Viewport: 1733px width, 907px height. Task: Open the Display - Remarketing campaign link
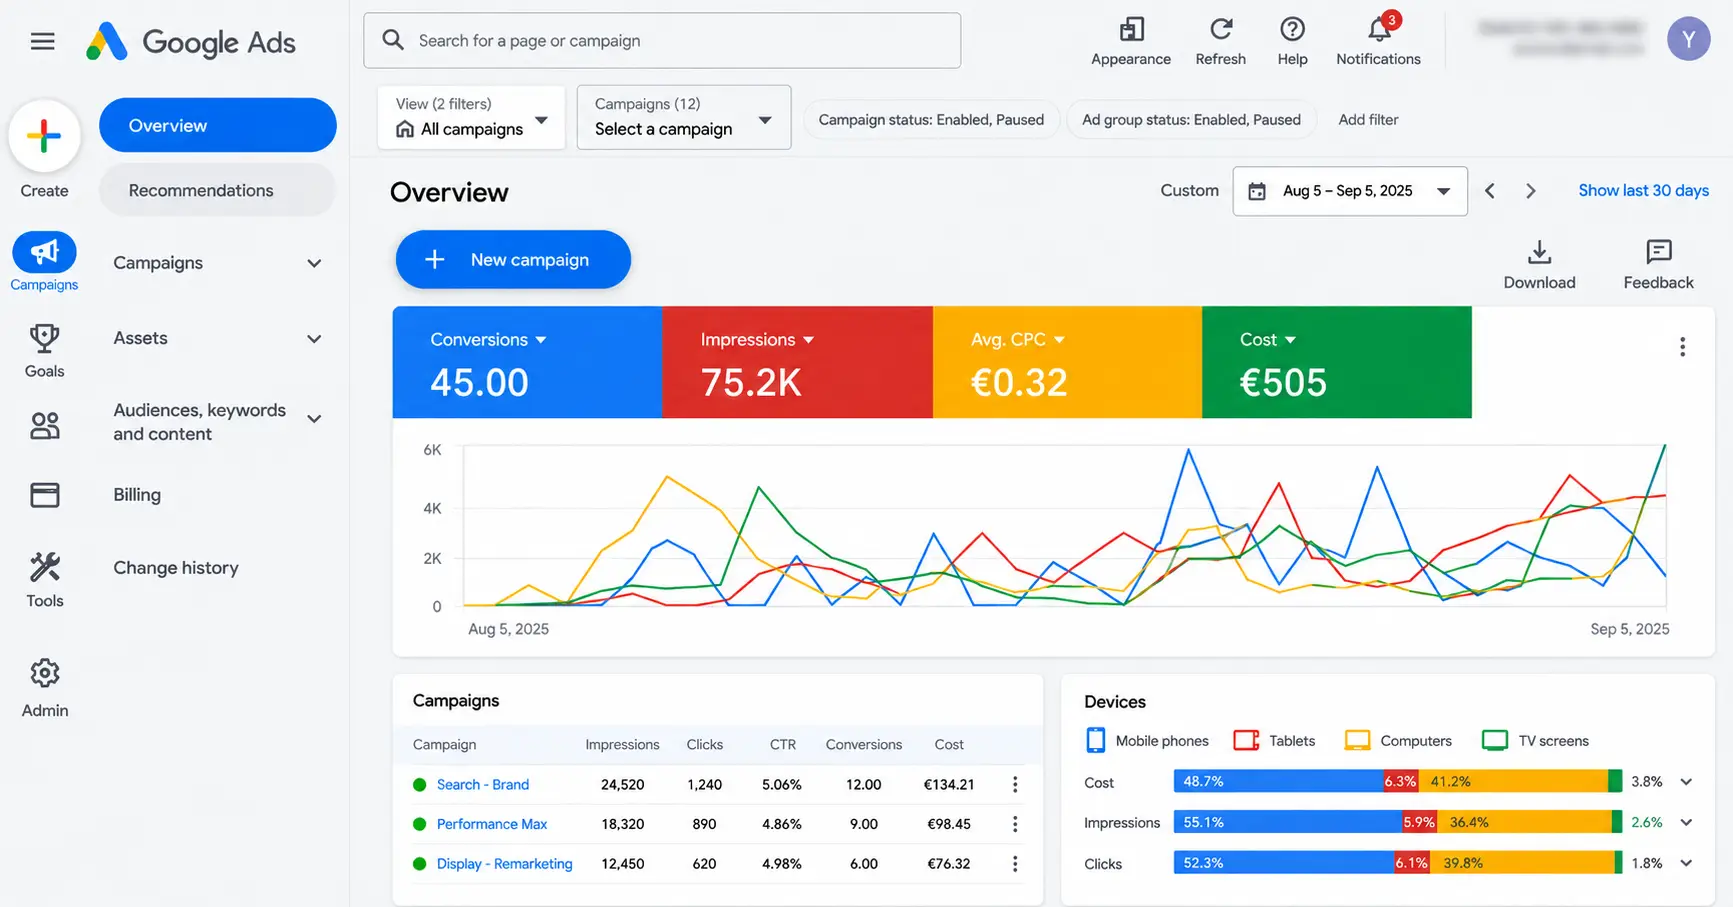click(504, 864)
